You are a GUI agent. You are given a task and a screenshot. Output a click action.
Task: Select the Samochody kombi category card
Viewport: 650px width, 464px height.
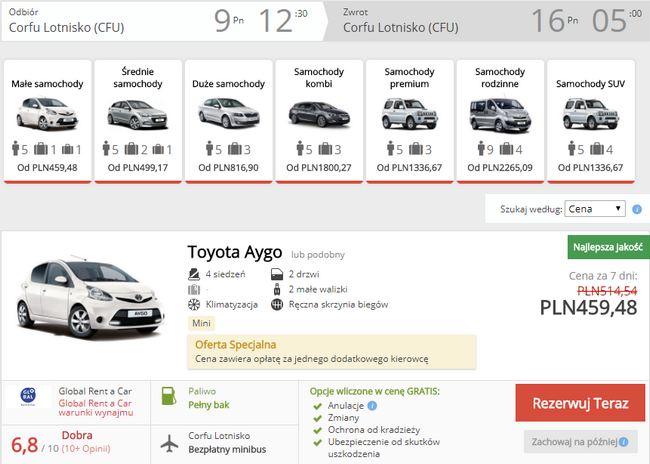click(x=319, y=121)
